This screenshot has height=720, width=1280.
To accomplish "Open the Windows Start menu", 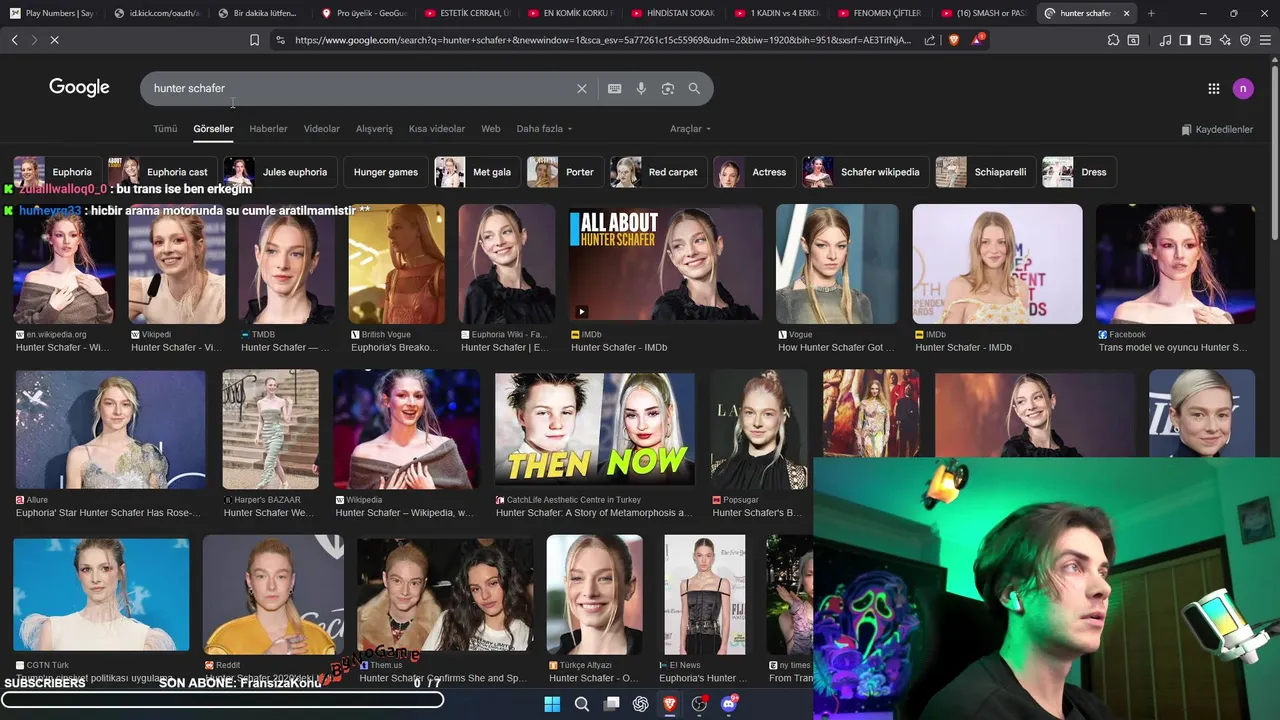I will 552,704.
